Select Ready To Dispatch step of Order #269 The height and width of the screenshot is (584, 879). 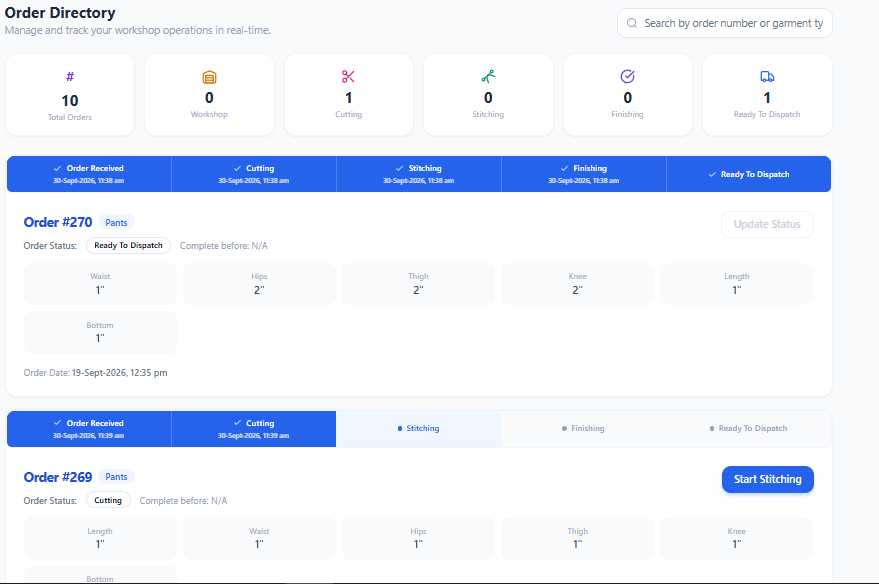(x=748, y=429)
